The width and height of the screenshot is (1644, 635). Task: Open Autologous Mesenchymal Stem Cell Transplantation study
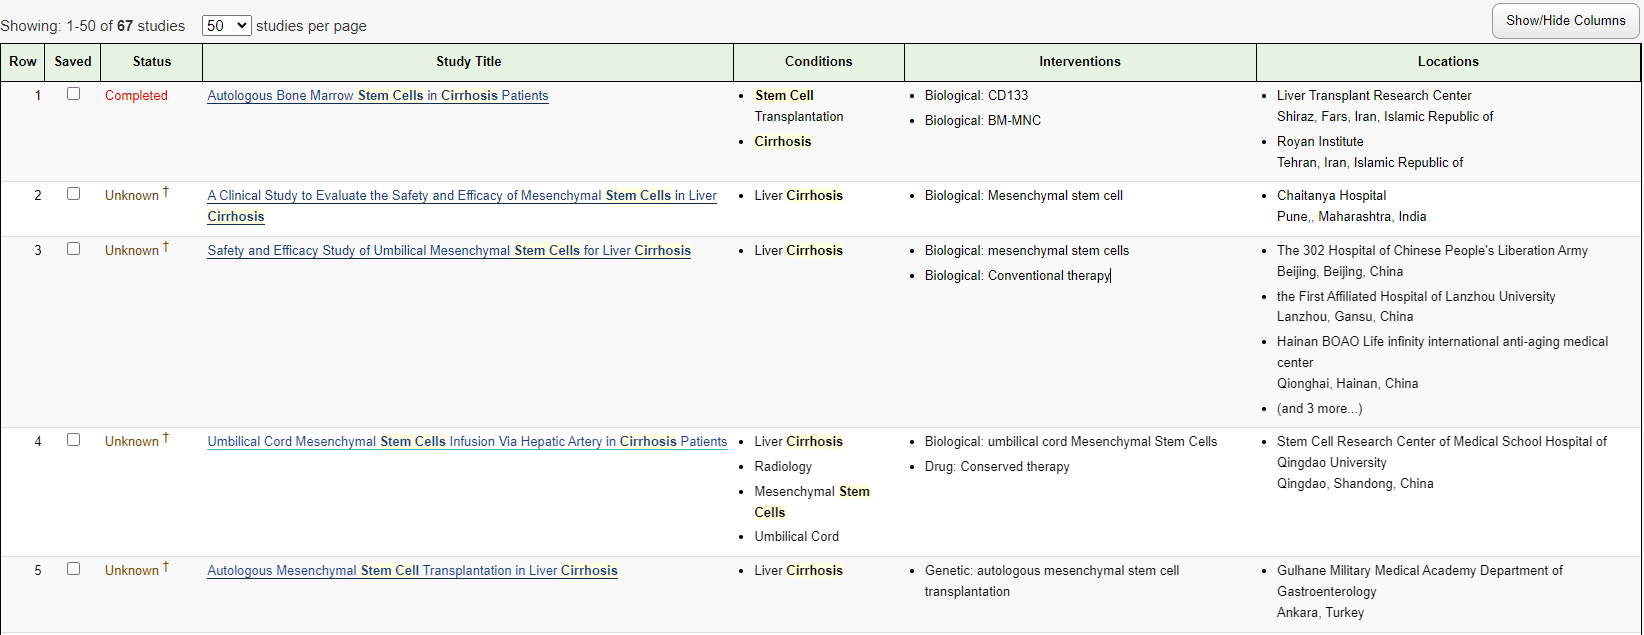(412, 571)
